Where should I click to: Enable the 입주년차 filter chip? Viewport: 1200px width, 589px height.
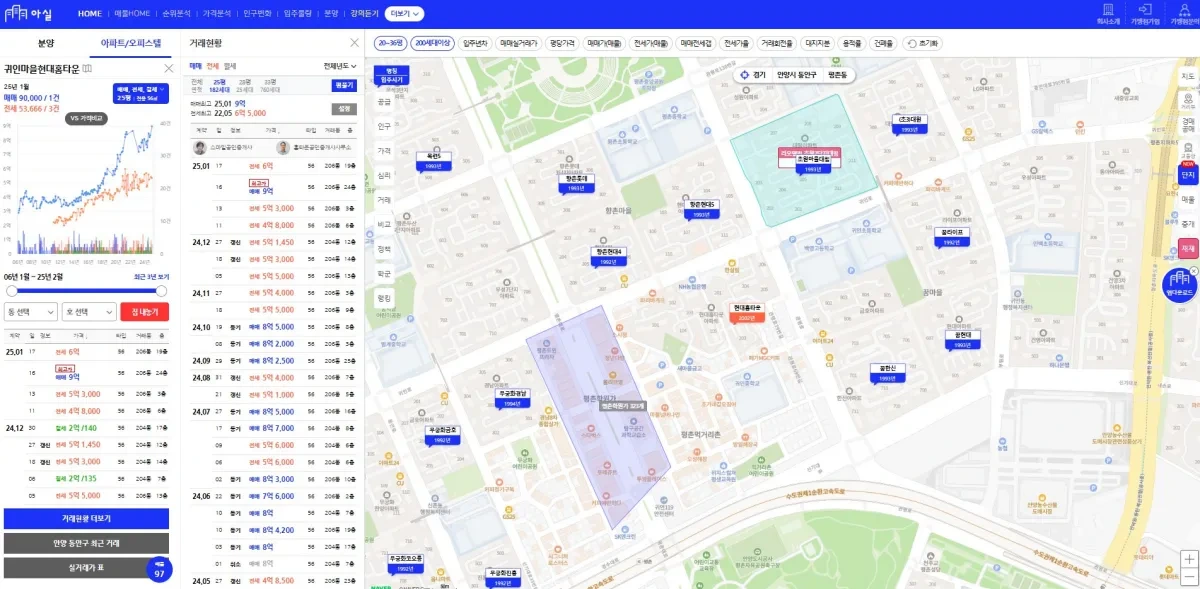click(x=475, y=44)
